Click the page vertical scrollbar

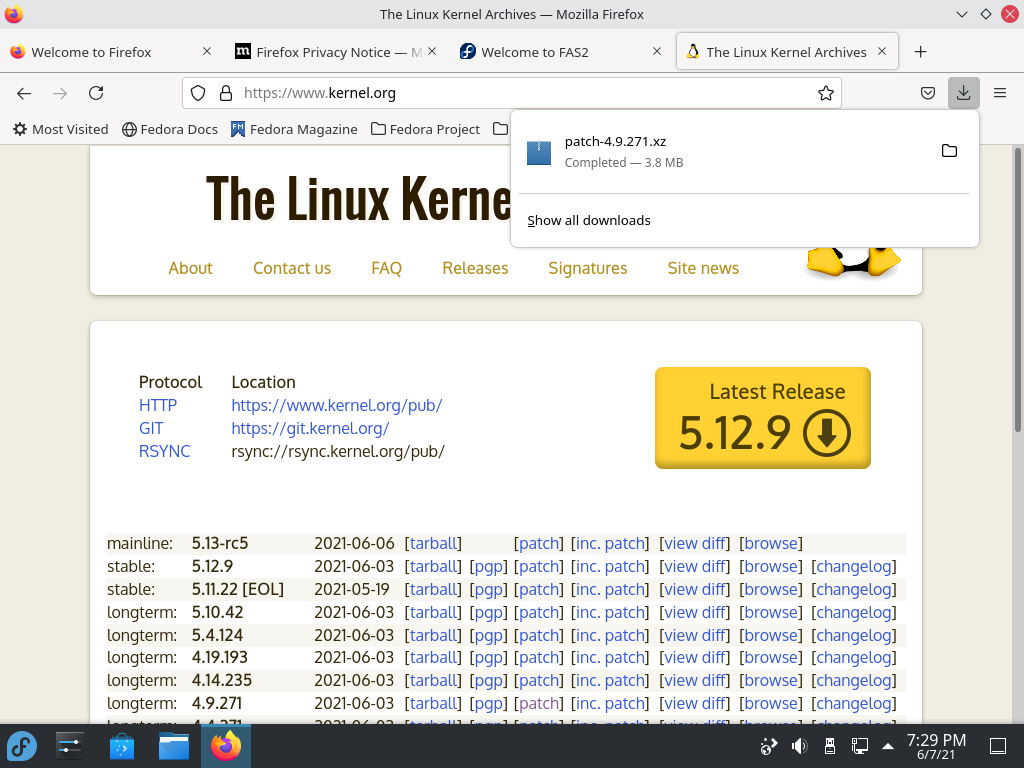[x=1017, y=291]
